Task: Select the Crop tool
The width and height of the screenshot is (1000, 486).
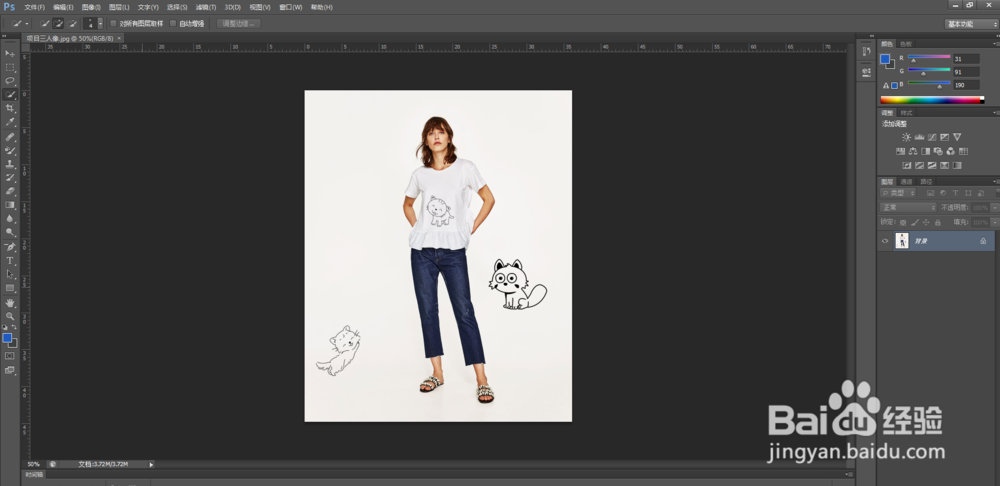Action: coord(10,108)
